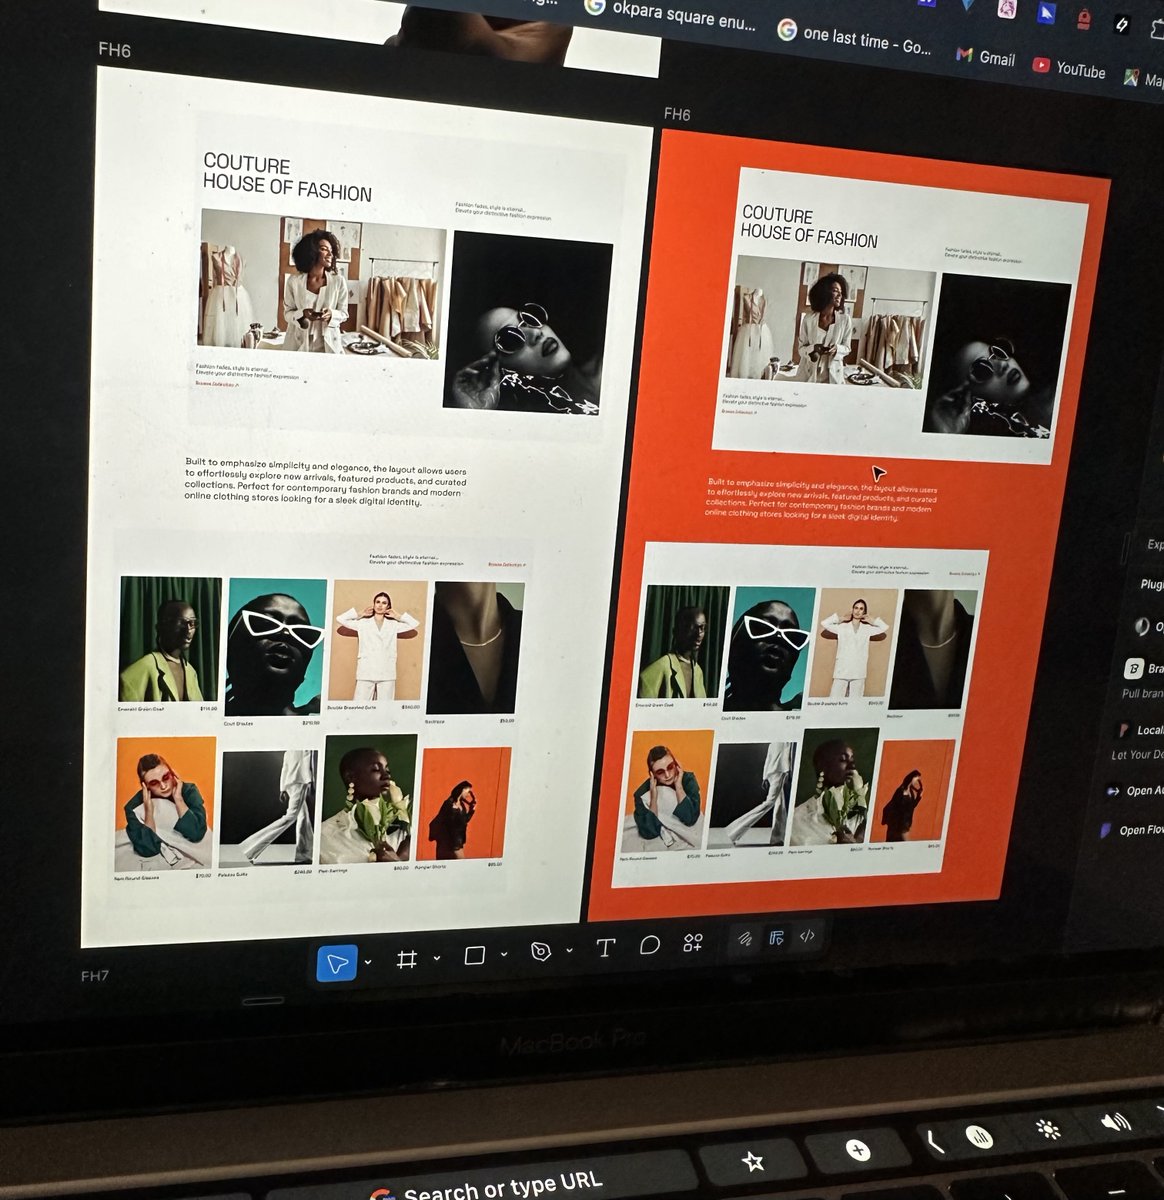Open the Actions and resources icon
Image resolution: width=1164 pixels, height=1200 pixels.
(693, 942)
